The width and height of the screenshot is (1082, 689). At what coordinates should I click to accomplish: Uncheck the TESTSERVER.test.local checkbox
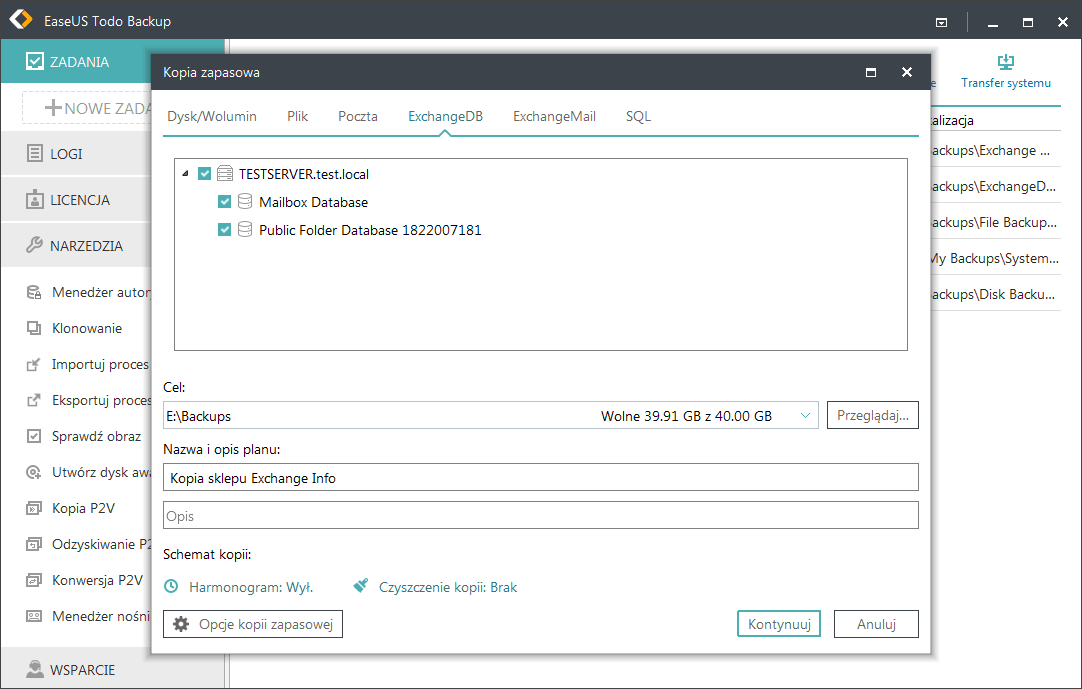pos(205,174)
